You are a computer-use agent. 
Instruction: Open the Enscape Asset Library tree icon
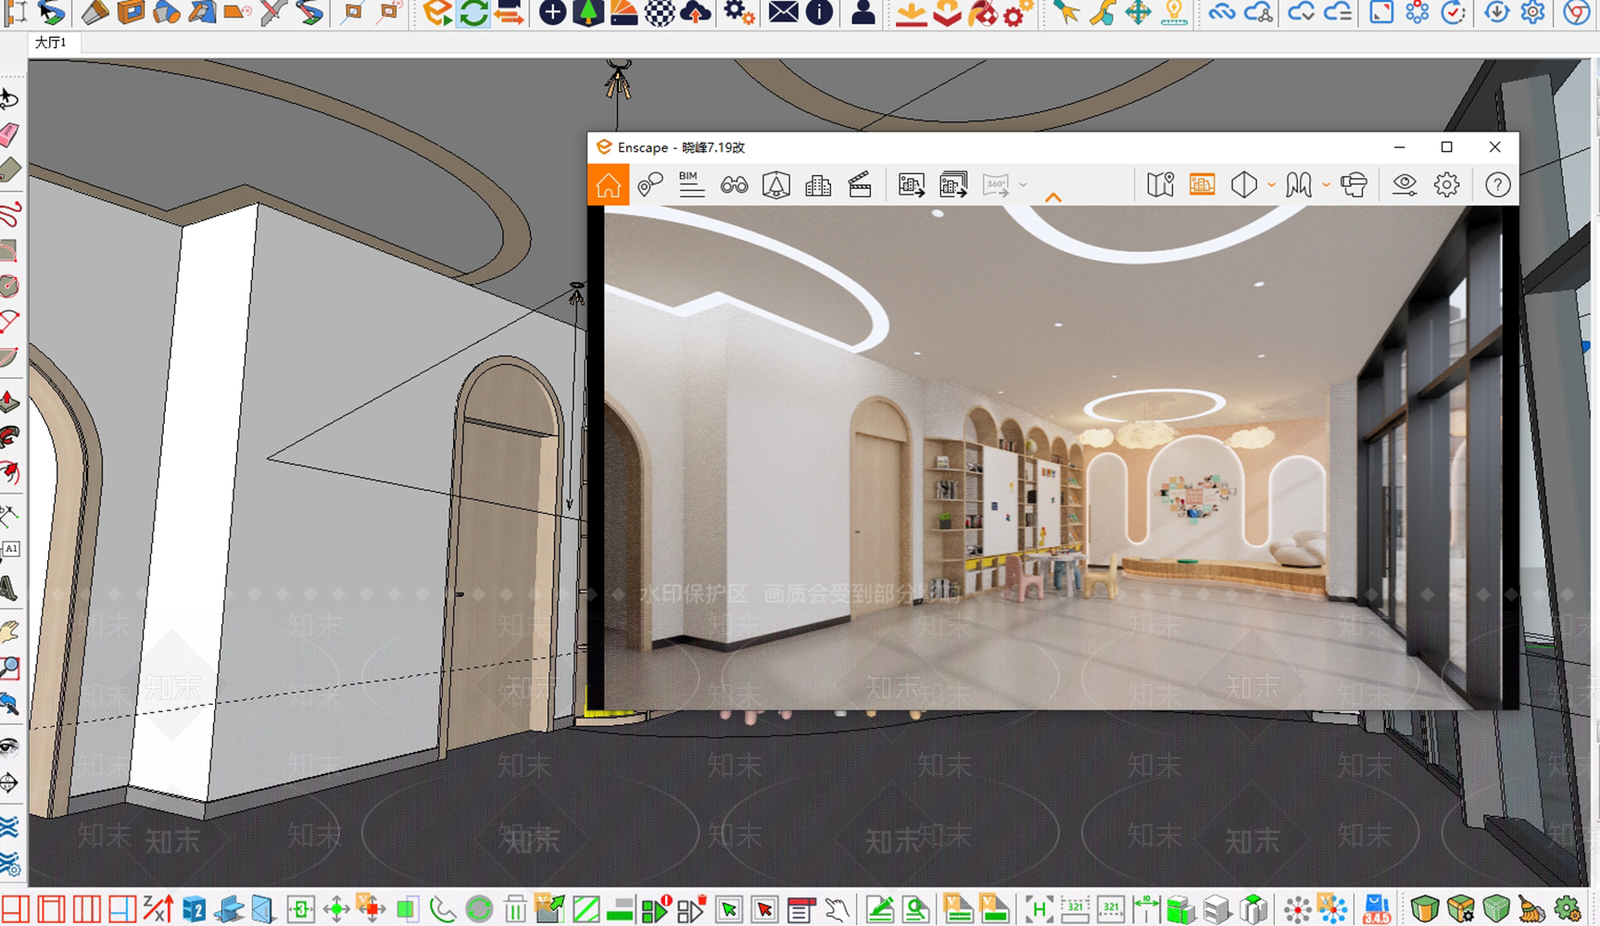click(776, 185)
